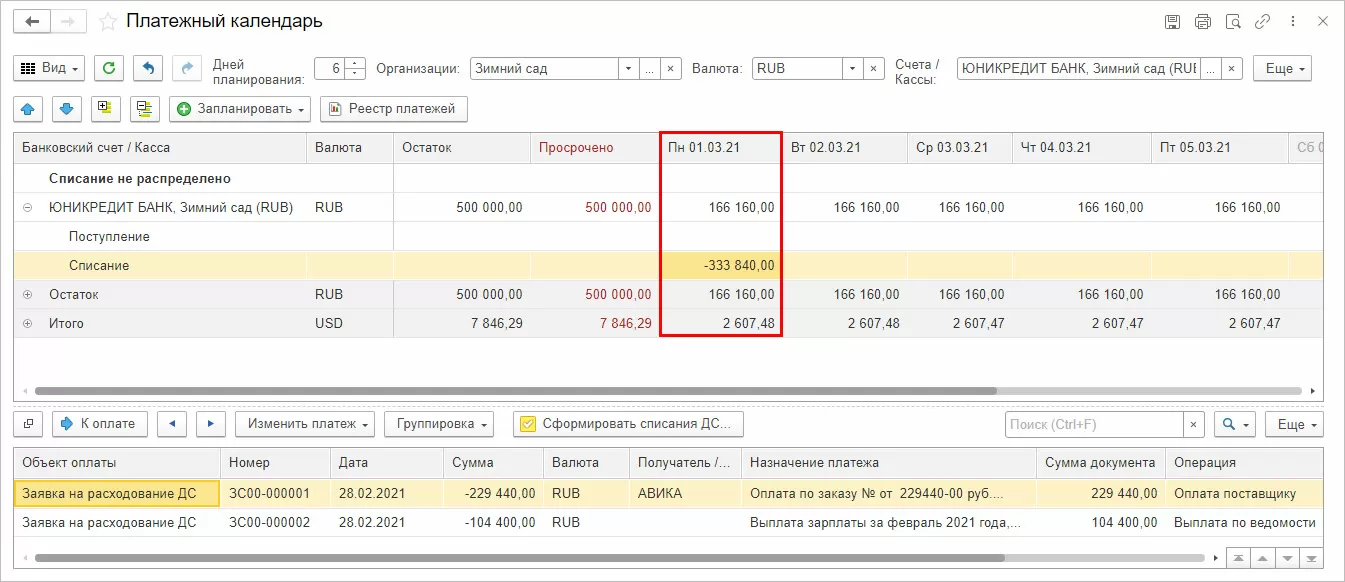The image size is (1345, 582).
Task: Decrease Дней планирования with the down stepper
Action: [x=356, y=74]
